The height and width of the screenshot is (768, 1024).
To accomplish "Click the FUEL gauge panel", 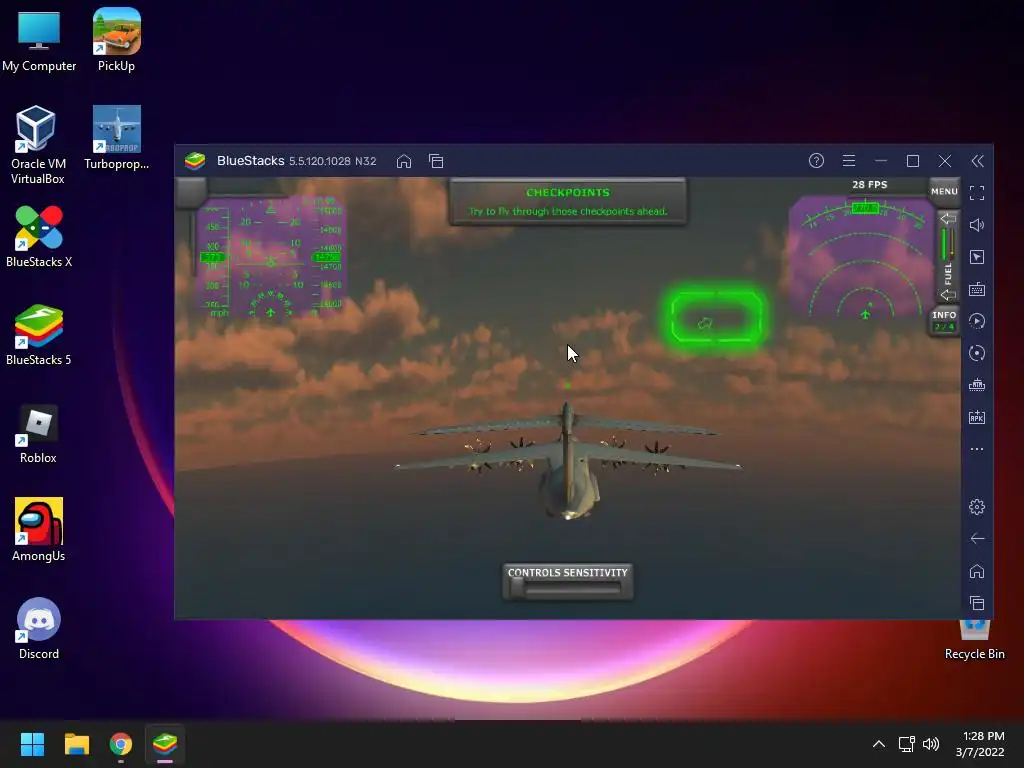I will pyautogui.click(x=948, y=256).
